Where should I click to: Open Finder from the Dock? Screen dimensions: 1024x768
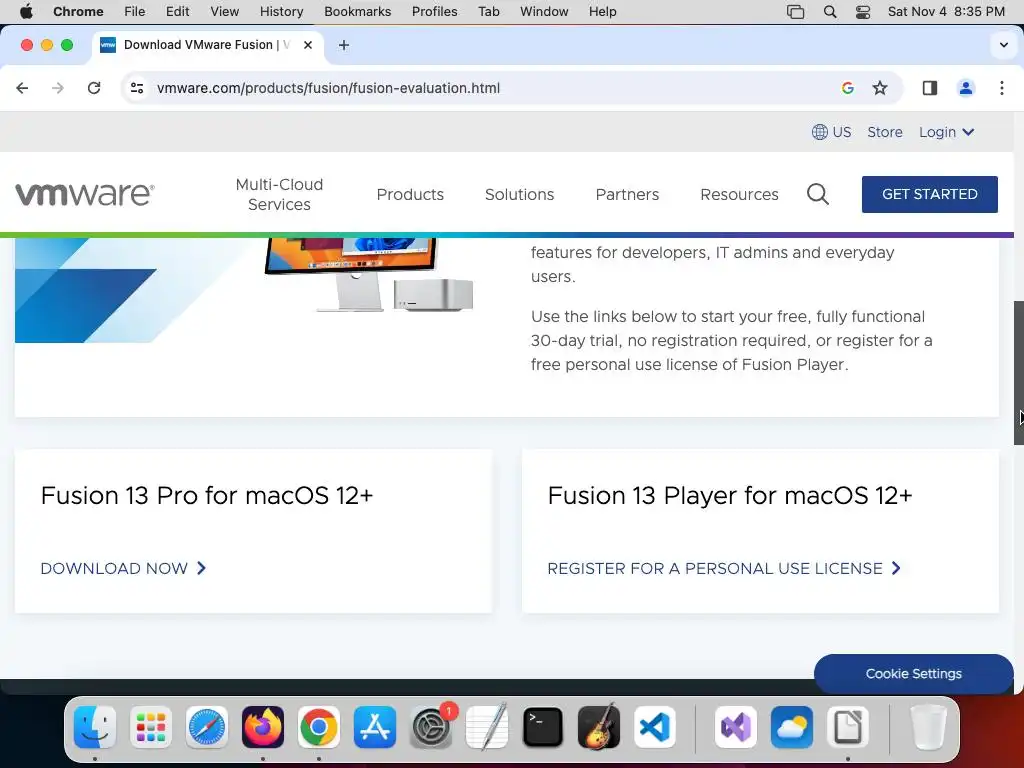coord(95,727)
